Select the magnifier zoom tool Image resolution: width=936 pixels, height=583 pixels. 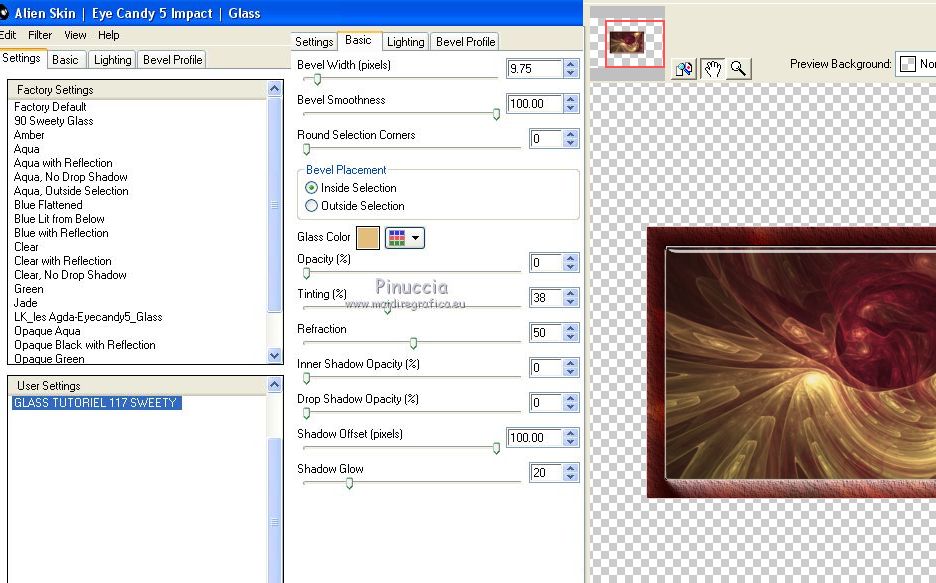click(738, 69)
